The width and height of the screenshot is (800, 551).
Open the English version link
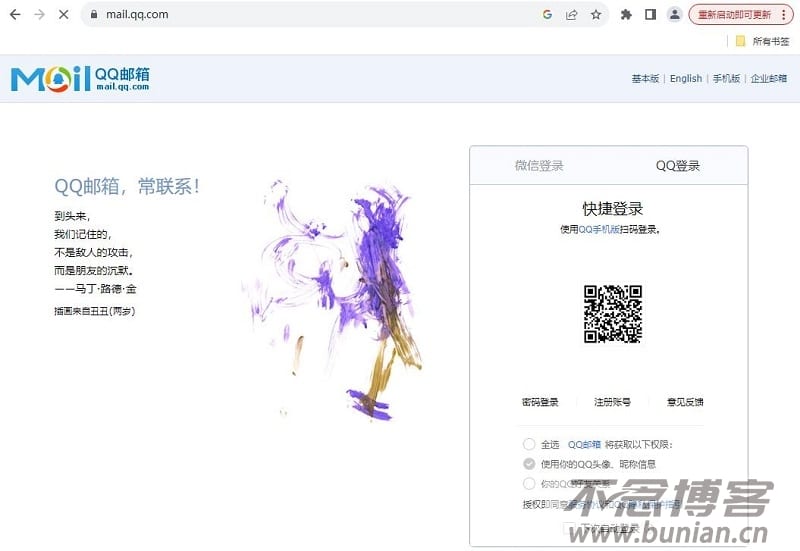pos(686,79)
